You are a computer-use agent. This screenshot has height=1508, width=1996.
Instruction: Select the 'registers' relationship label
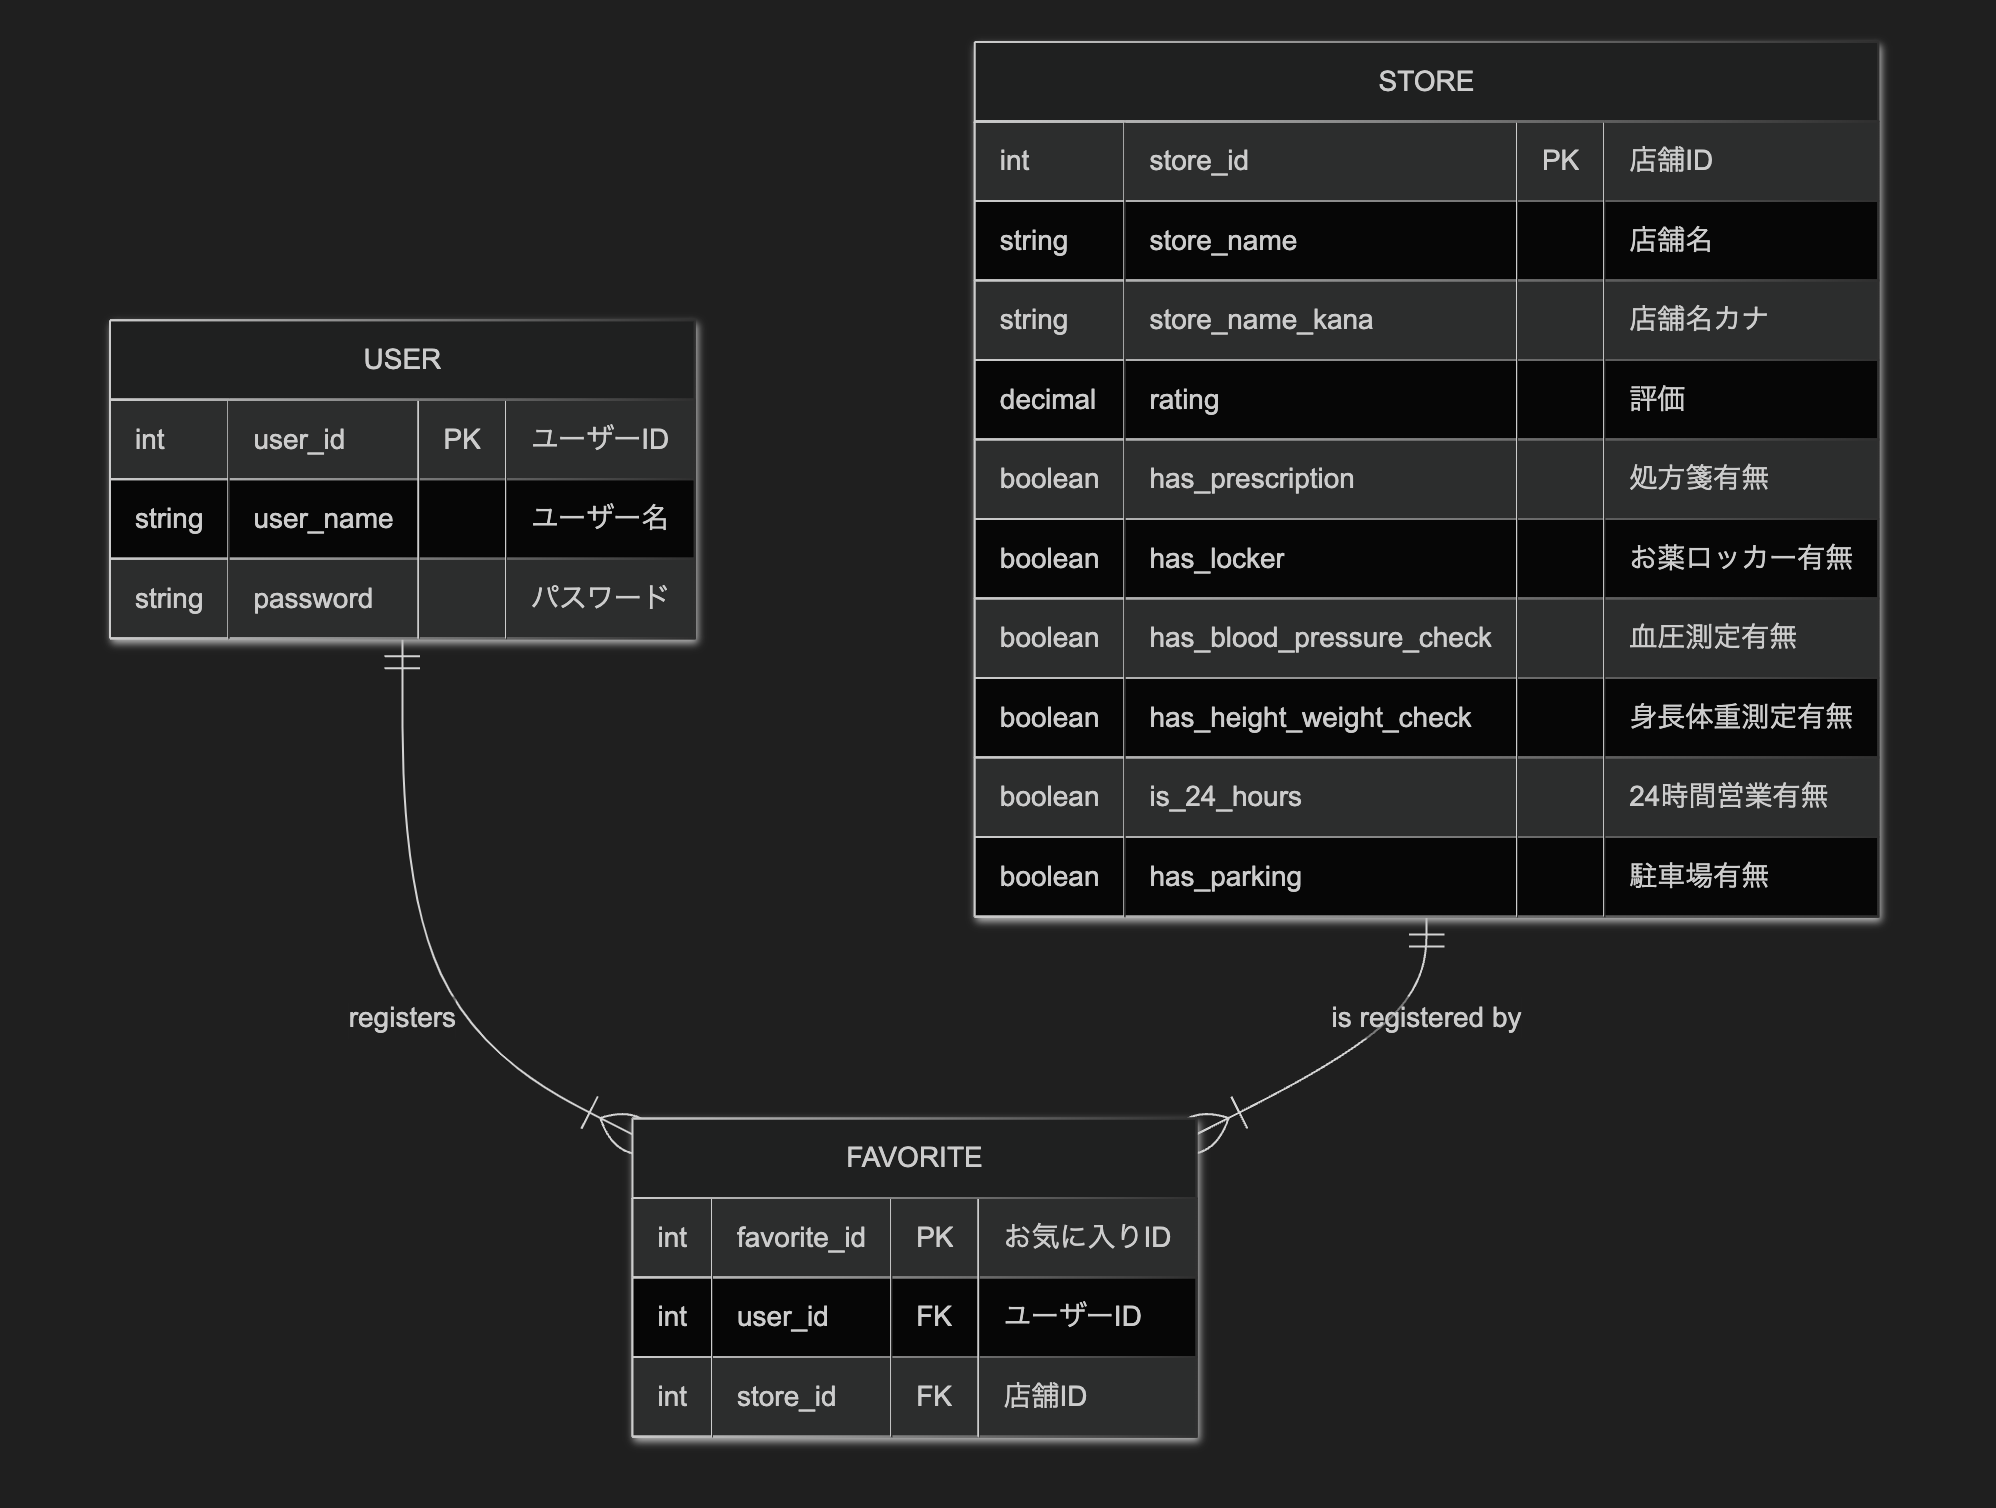401,1018
